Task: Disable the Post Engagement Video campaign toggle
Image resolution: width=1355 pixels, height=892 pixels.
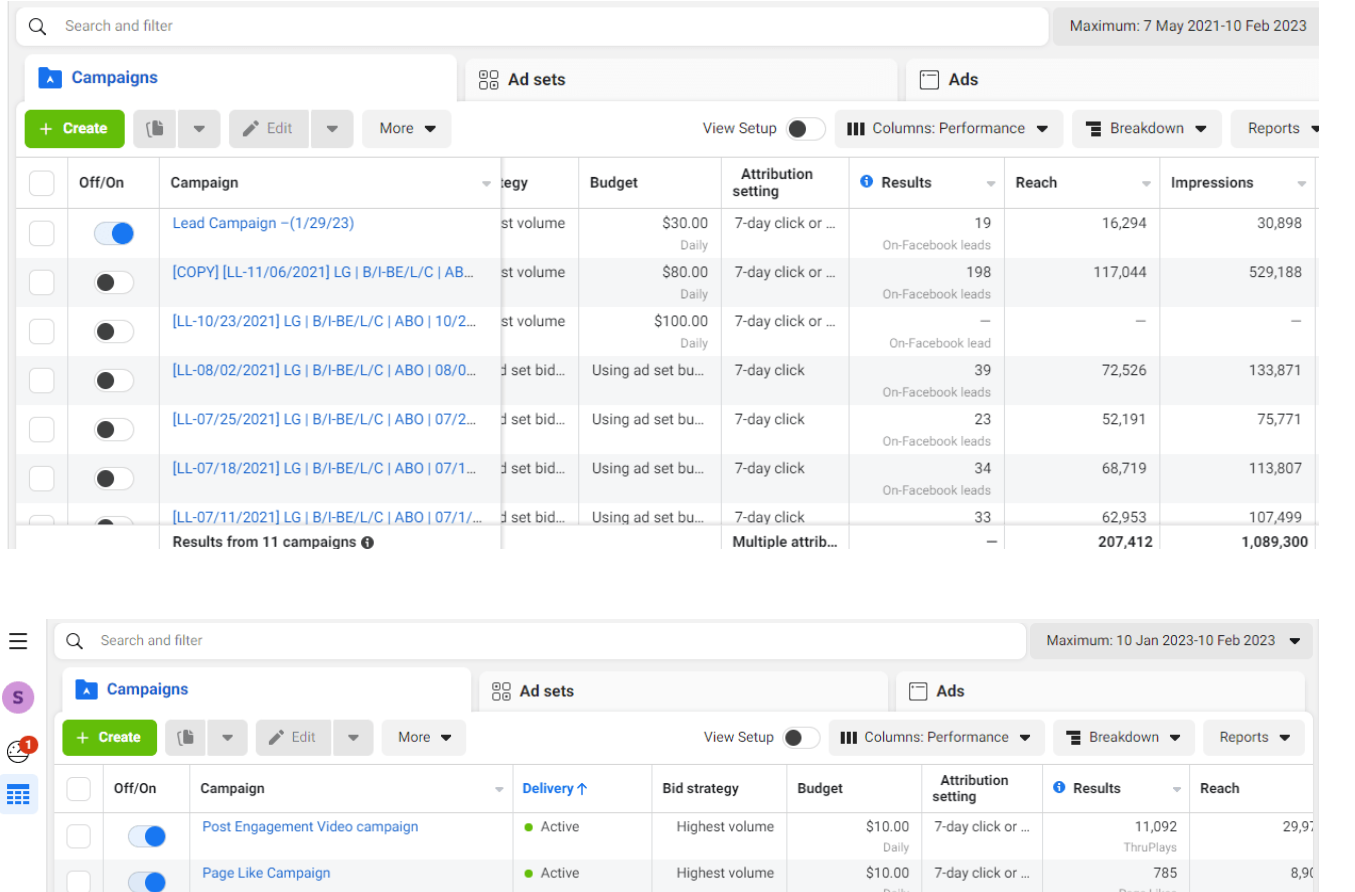Action: point(146,836)
